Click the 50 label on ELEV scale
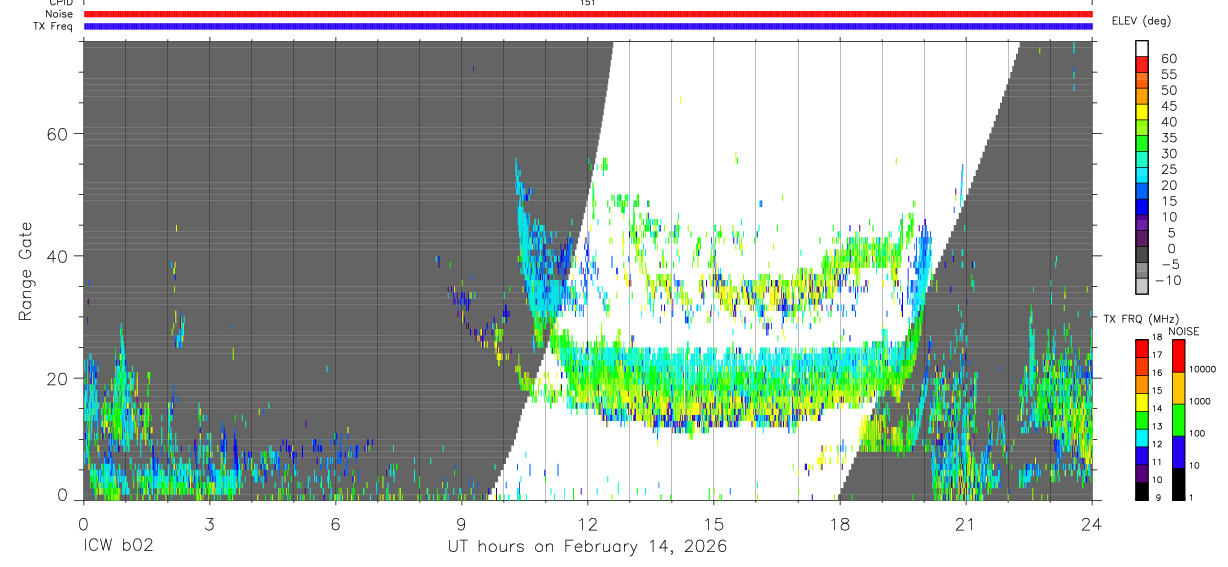Image resolution: width=1228 pixels, height=567 pixels. (1168, 90)
